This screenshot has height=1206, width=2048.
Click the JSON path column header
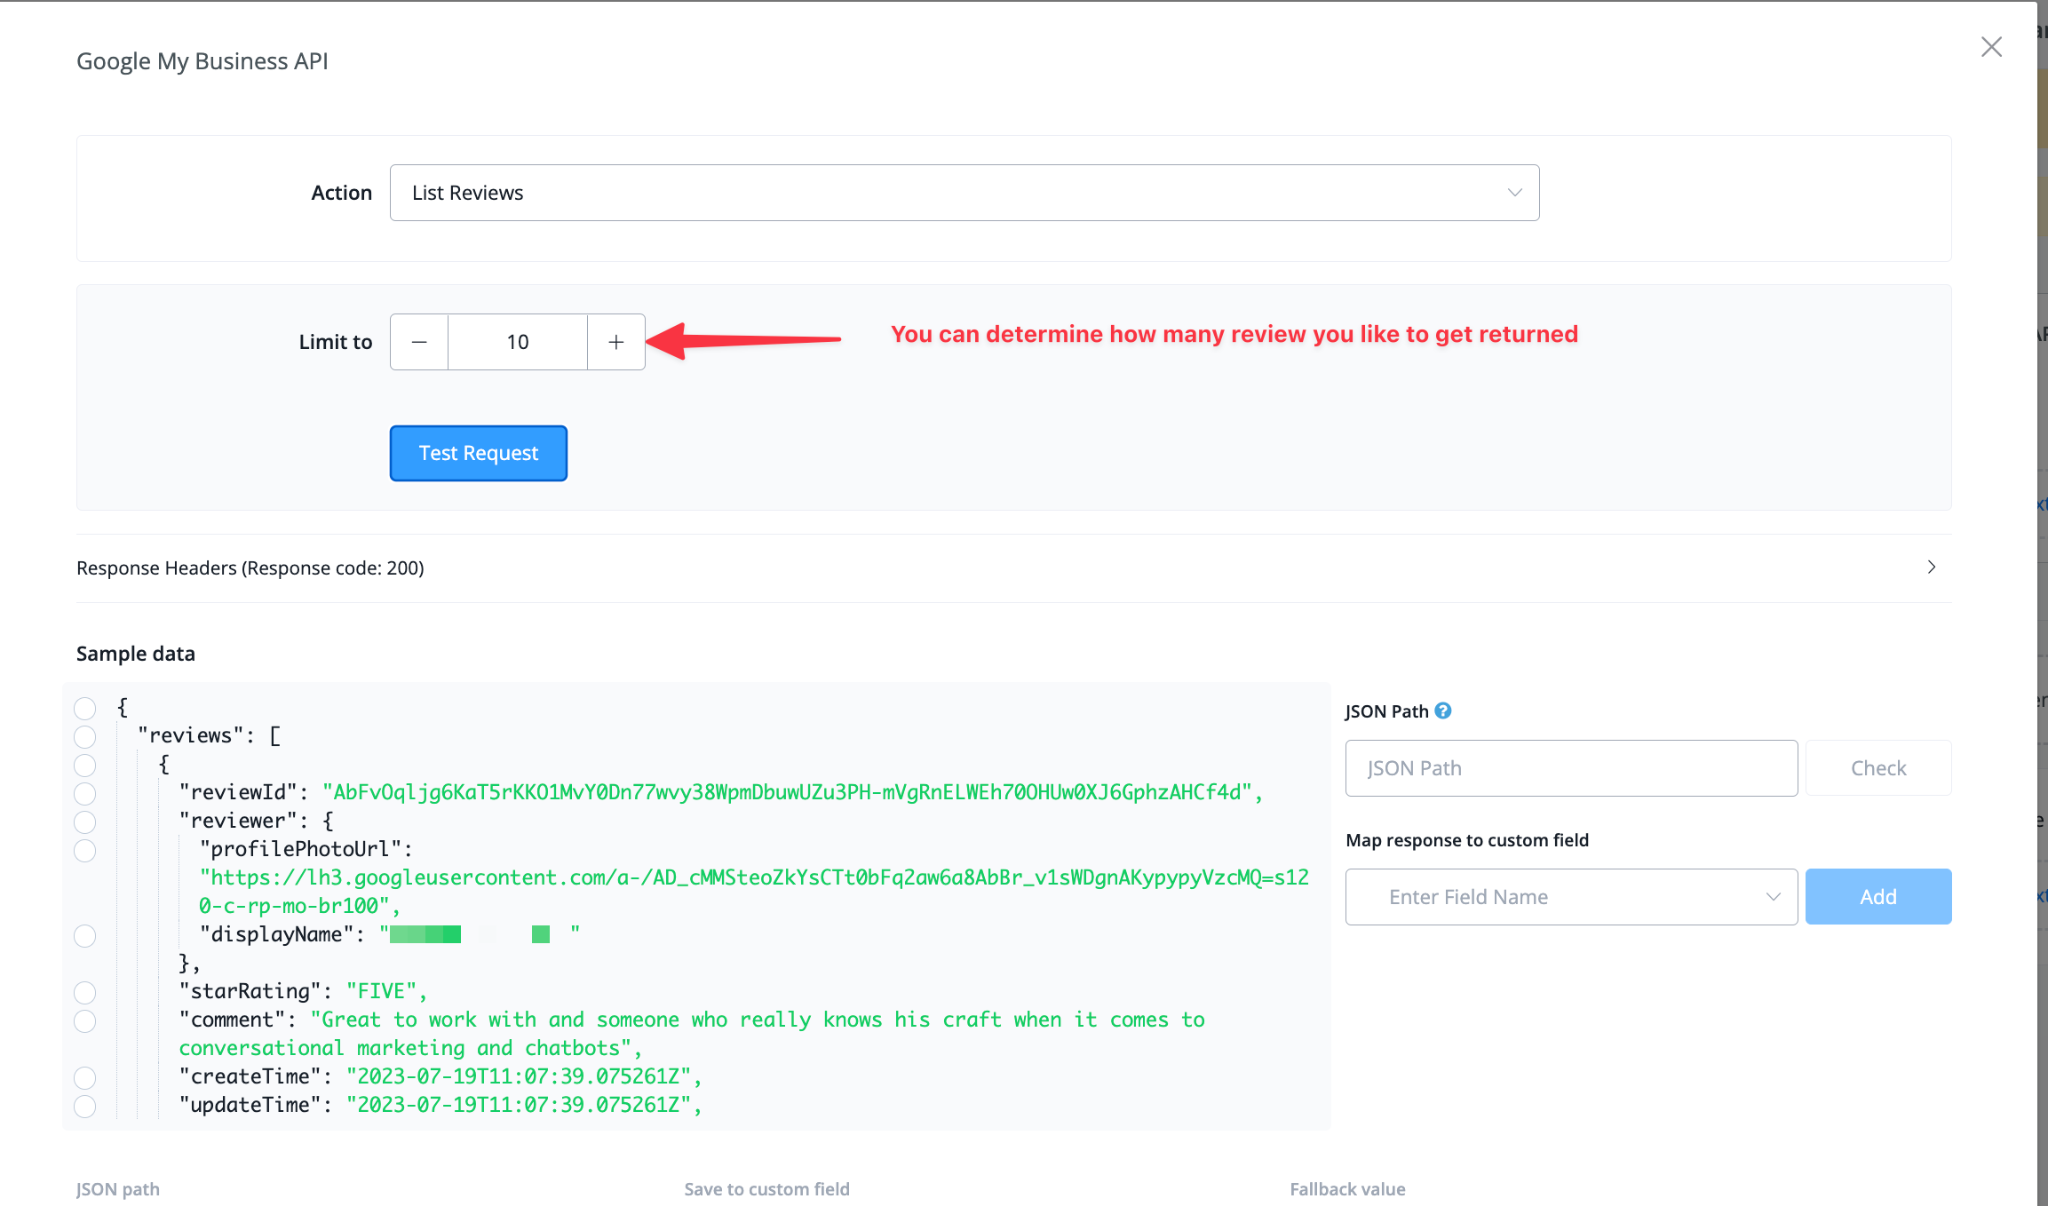pyautogui.click(x=118, y=1189)
